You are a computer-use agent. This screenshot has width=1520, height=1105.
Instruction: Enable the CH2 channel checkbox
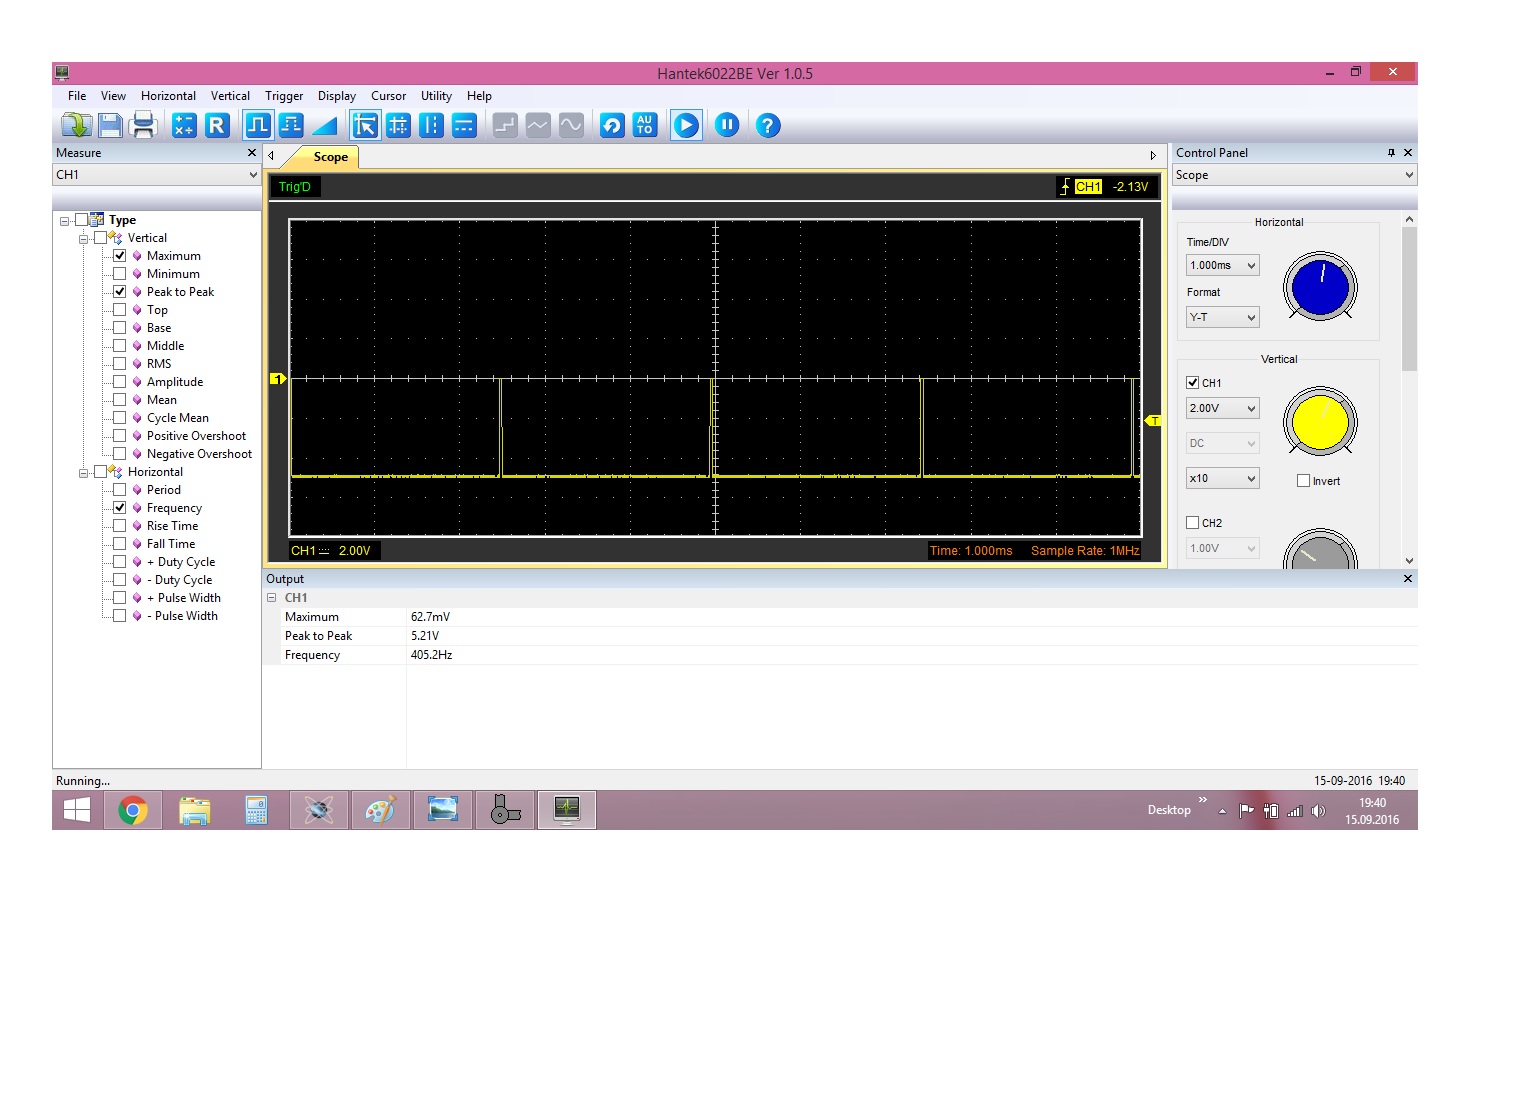pos(1192,523)
